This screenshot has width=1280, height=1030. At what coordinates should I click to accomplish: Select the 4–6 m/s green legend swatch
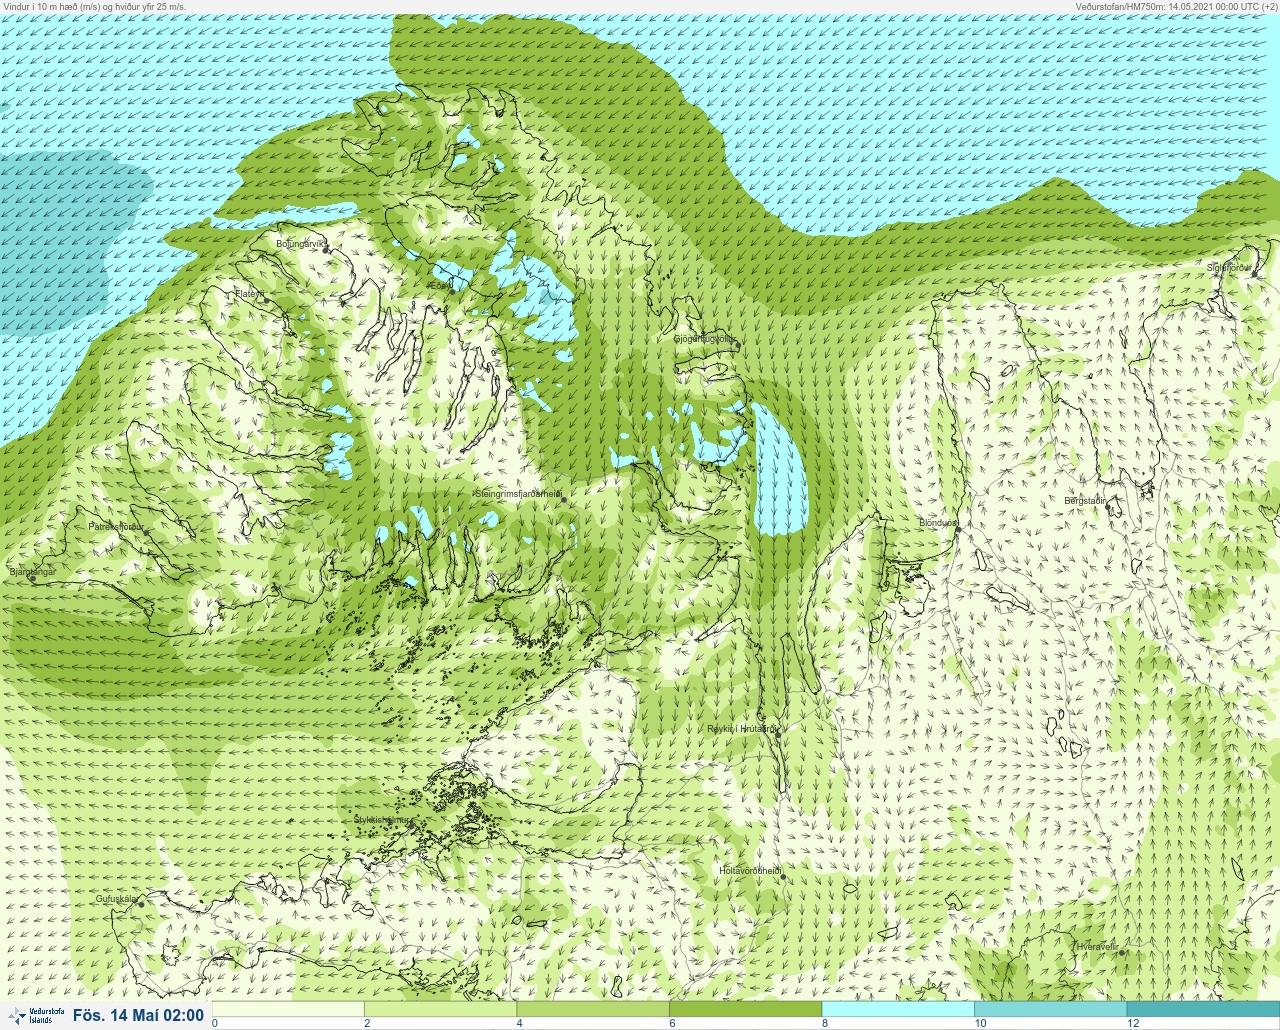593,1009
